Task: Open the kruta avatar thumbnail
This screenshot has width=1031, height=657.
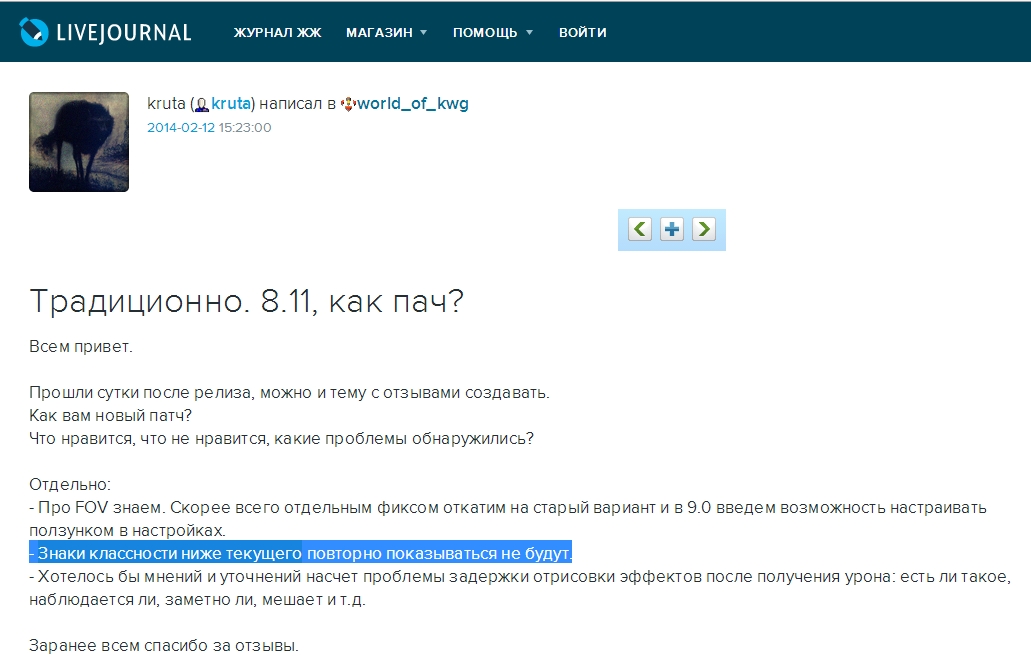Action: coord(79,142)
